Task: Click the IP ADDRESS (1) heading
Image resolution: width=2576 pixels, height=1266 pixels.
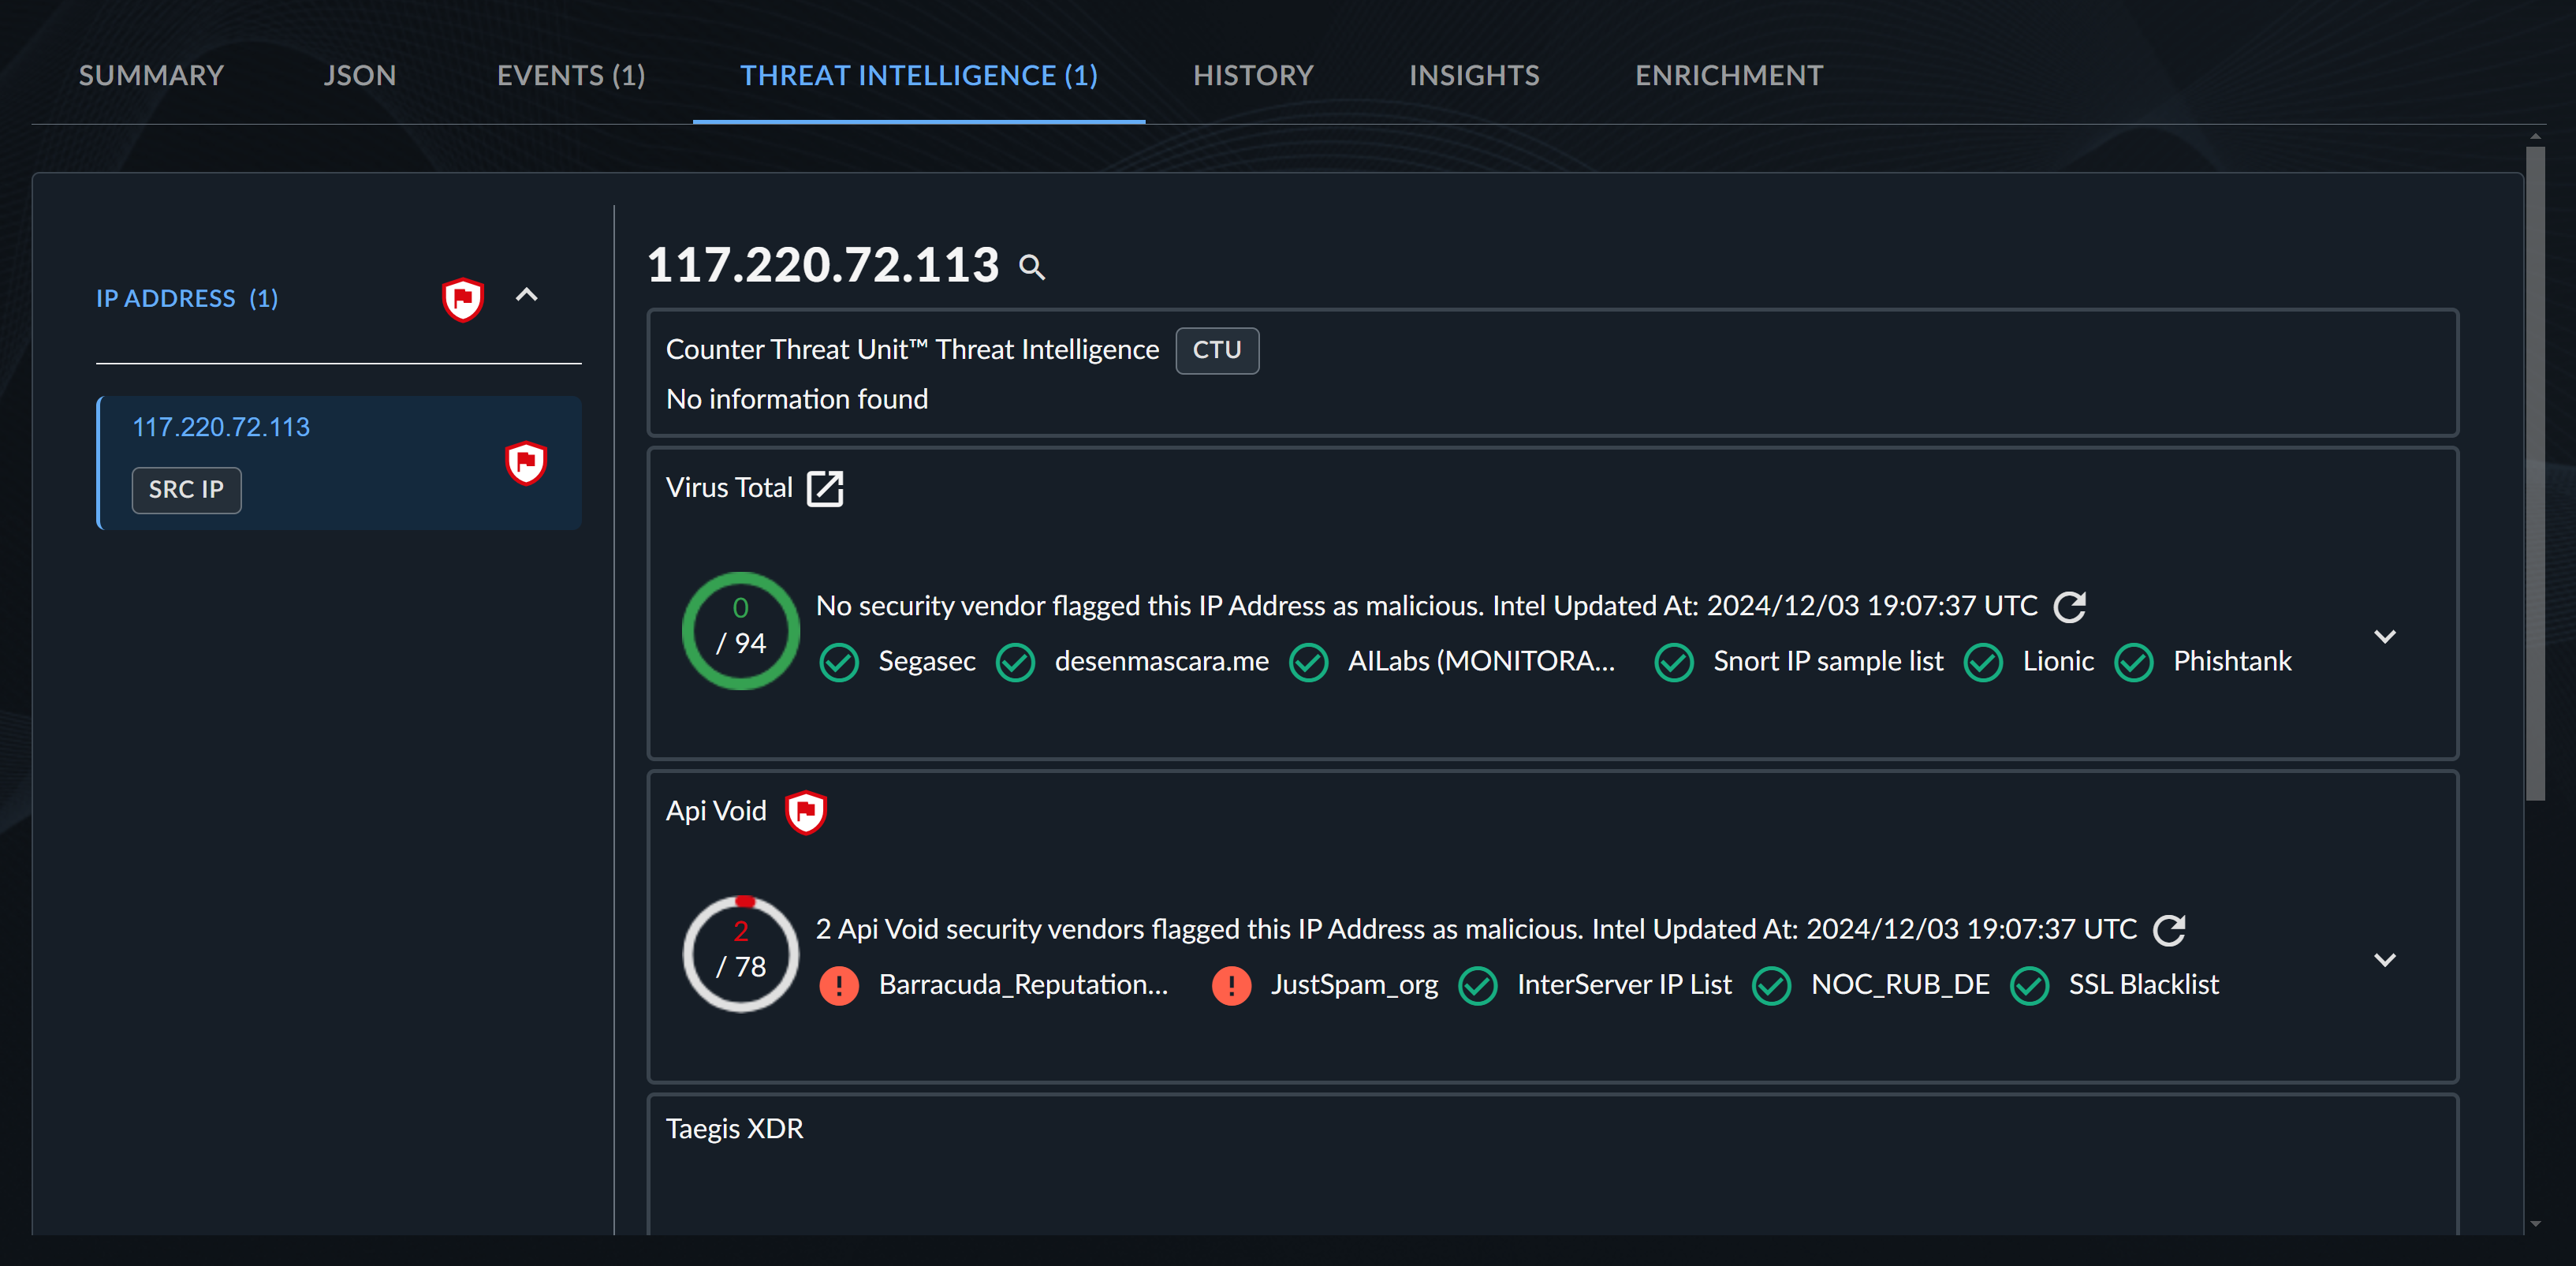Action: [x=187, y=298]
